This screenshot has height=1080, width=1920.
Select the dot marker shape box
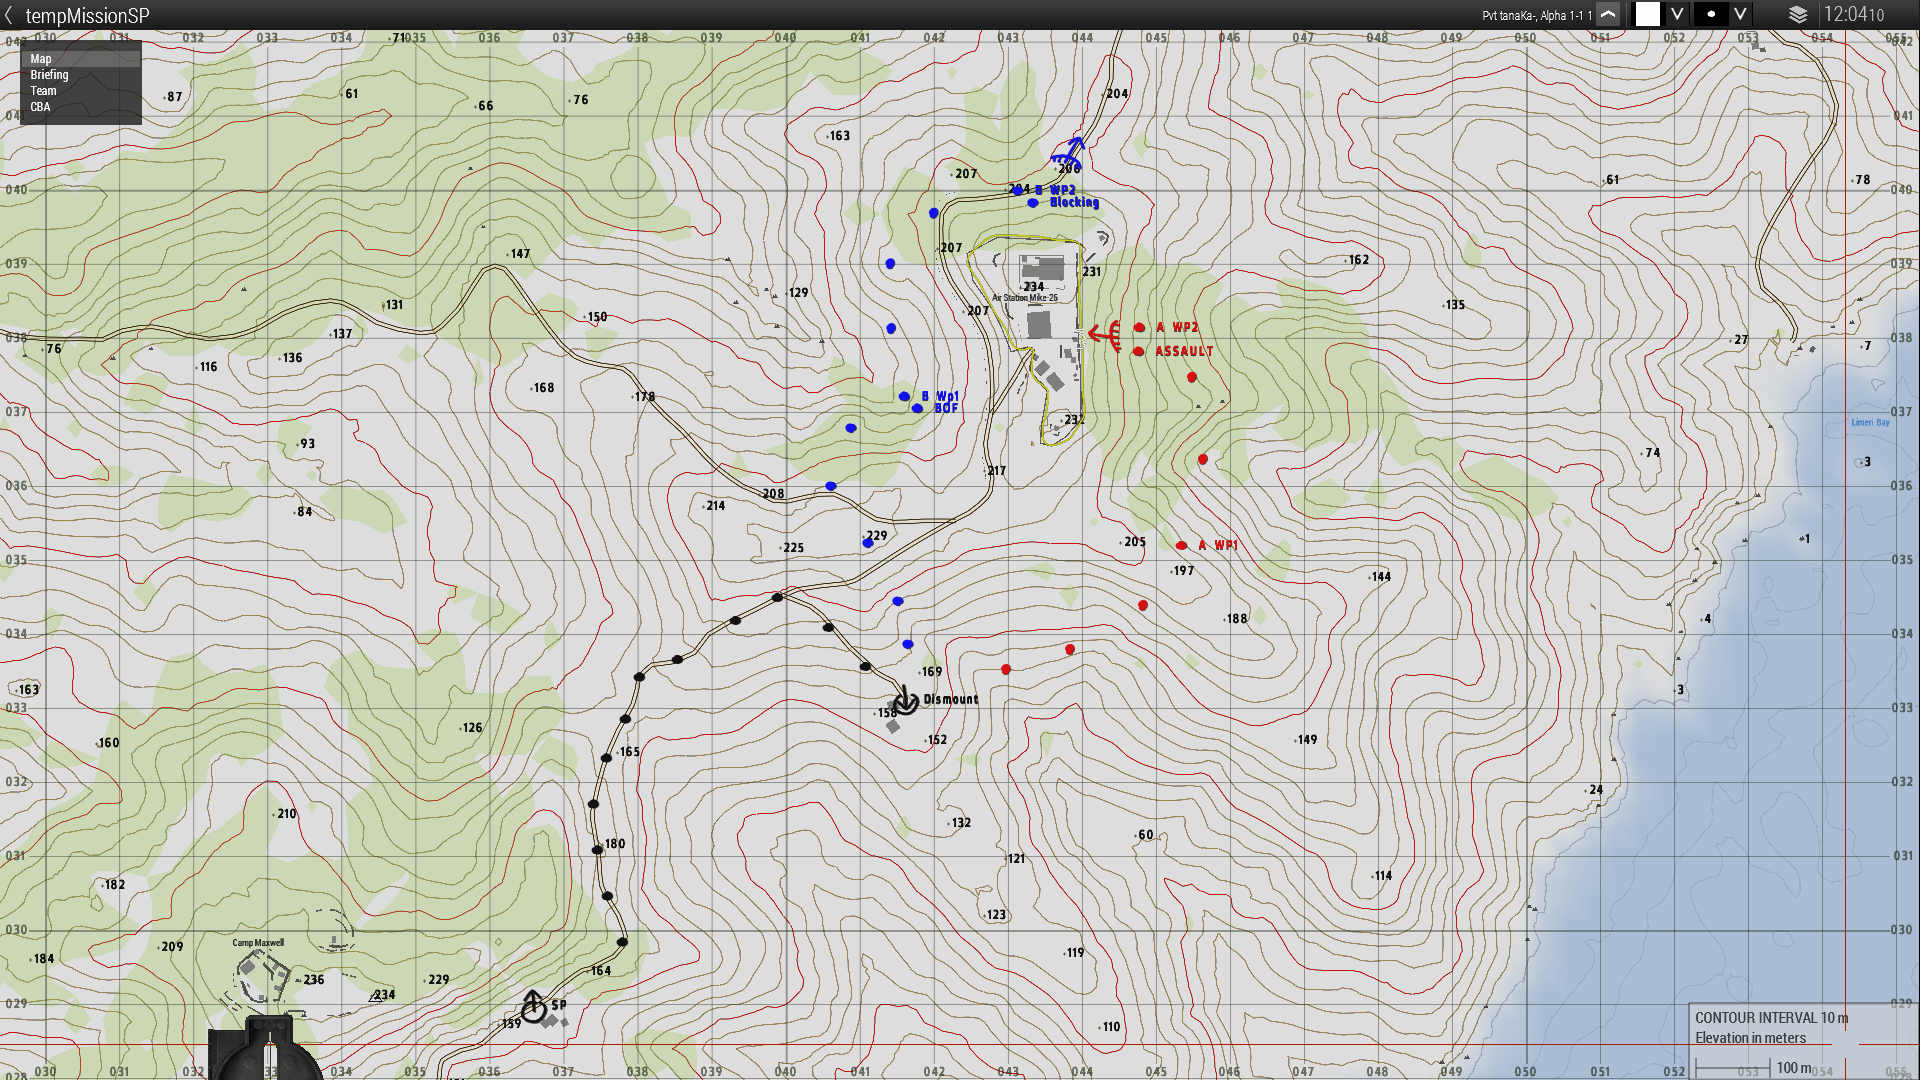1711,15
